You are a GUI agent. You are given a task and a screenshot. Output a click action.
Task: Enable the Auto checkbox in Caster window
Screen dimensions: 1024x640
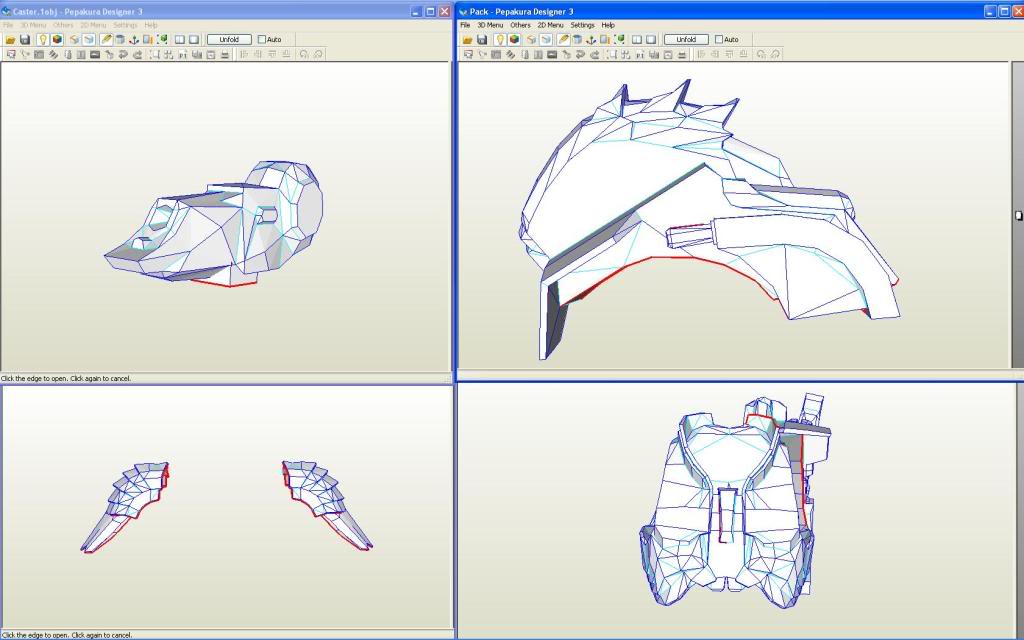point(262,39)
